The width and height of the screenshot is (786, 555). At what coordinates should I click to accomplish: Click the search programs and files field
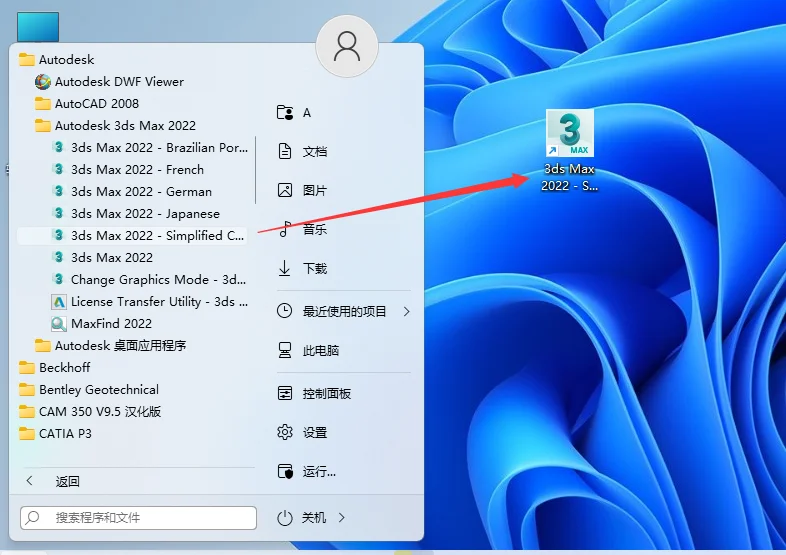[x=138, y=517]
